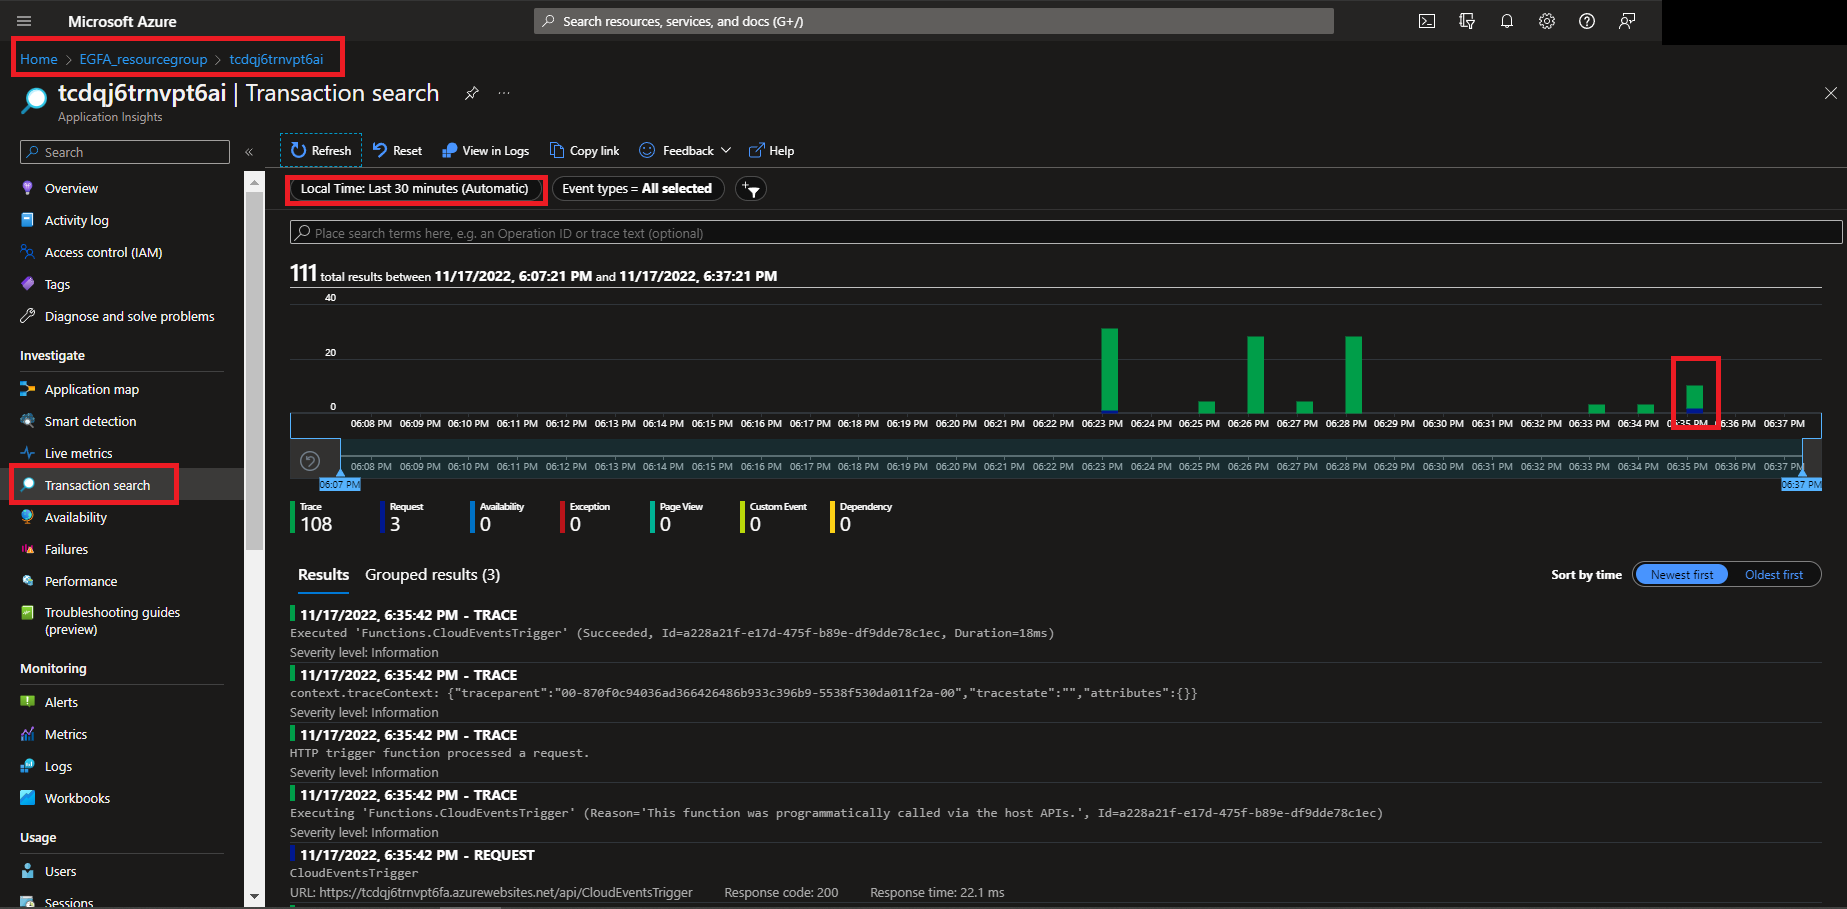Switch to Grouped results (3) tab
Viewport: 1847px width, 909px height.
coord(432,575)
